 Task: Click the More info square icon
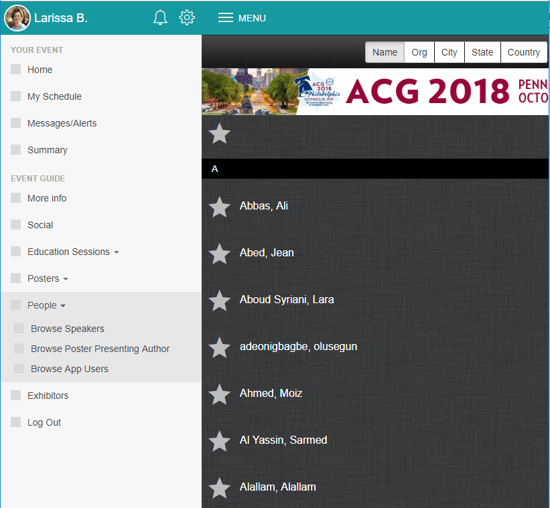pyautogui.click(x=16, y=198)
